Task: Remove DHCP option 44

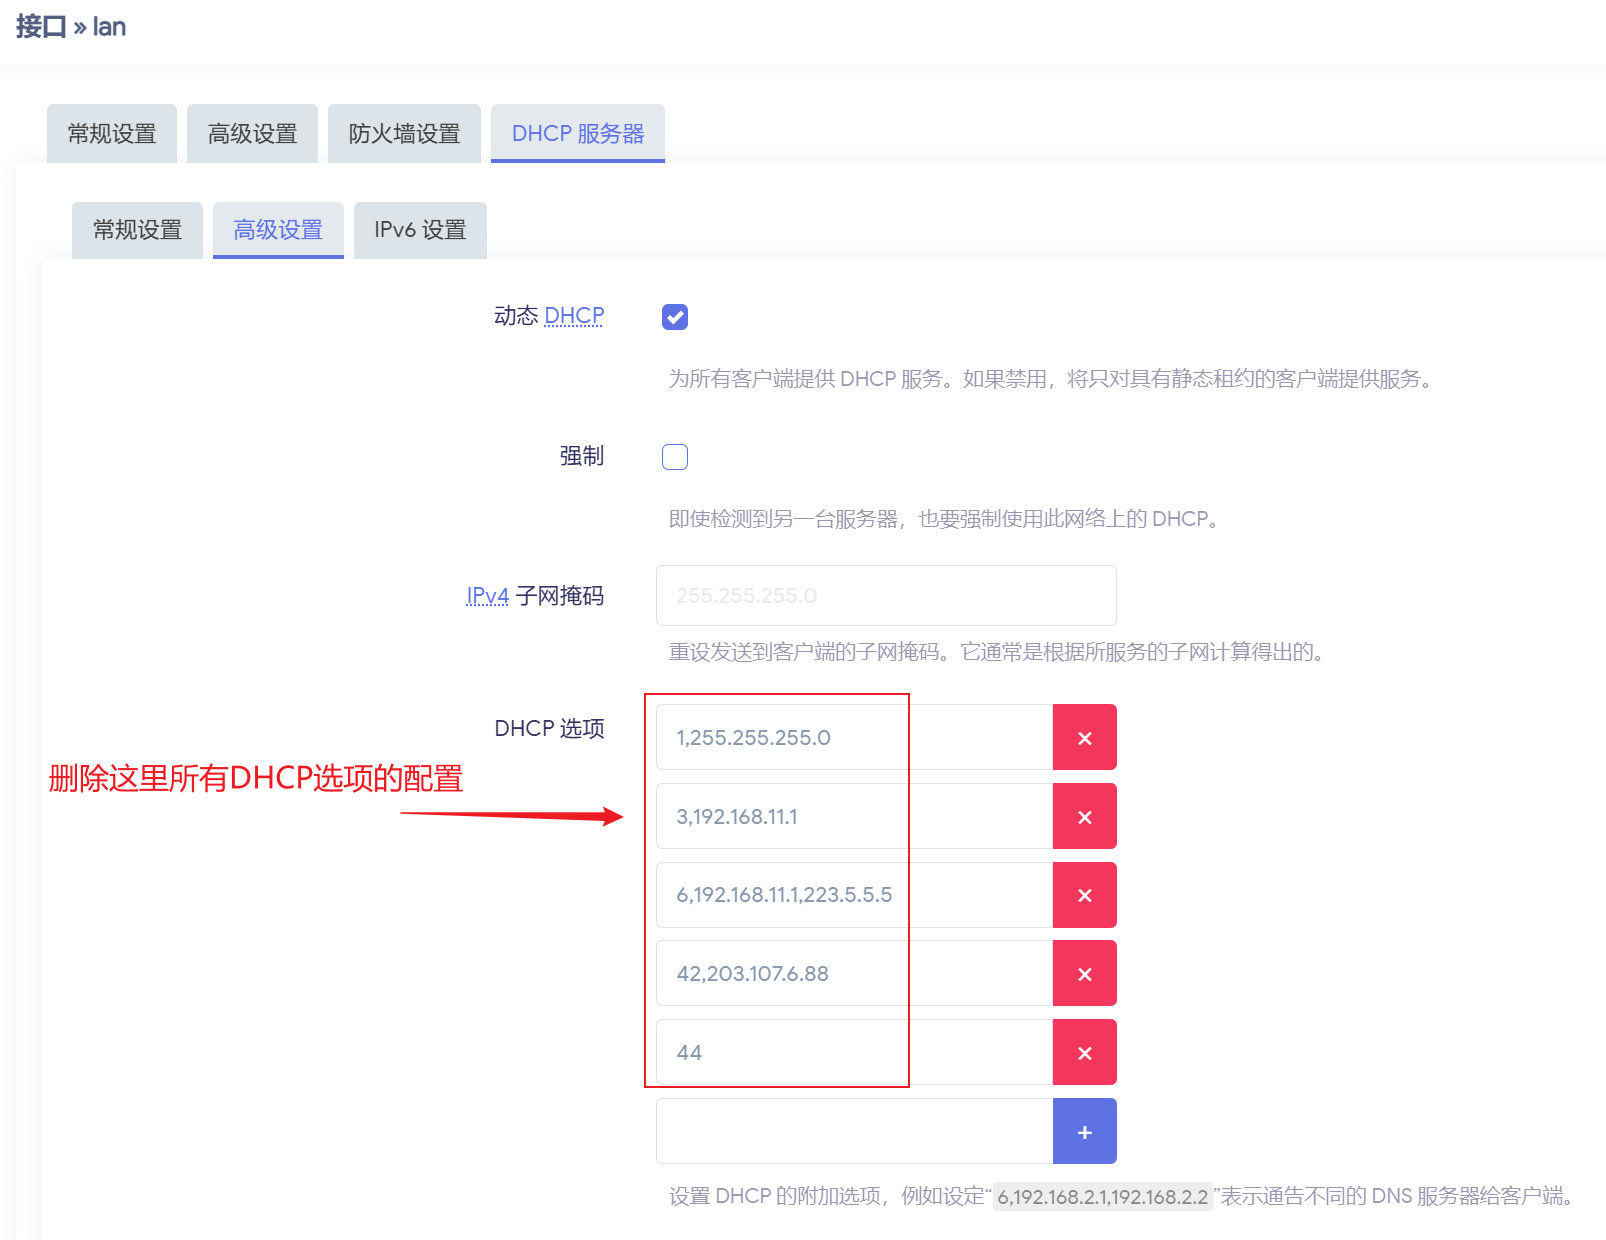Action: [x=1084, y=1052]
